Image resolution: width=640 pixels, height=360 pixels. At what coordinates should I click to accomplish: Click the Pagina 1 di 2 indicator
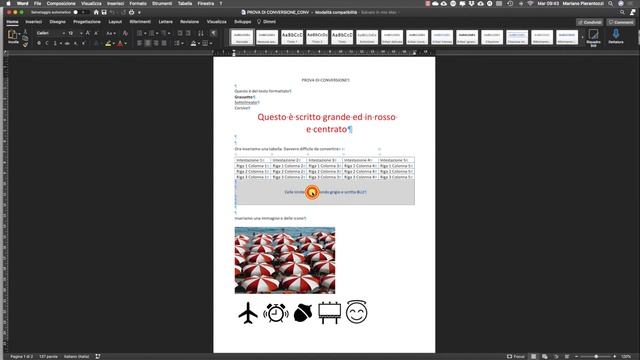pos(22,356)
